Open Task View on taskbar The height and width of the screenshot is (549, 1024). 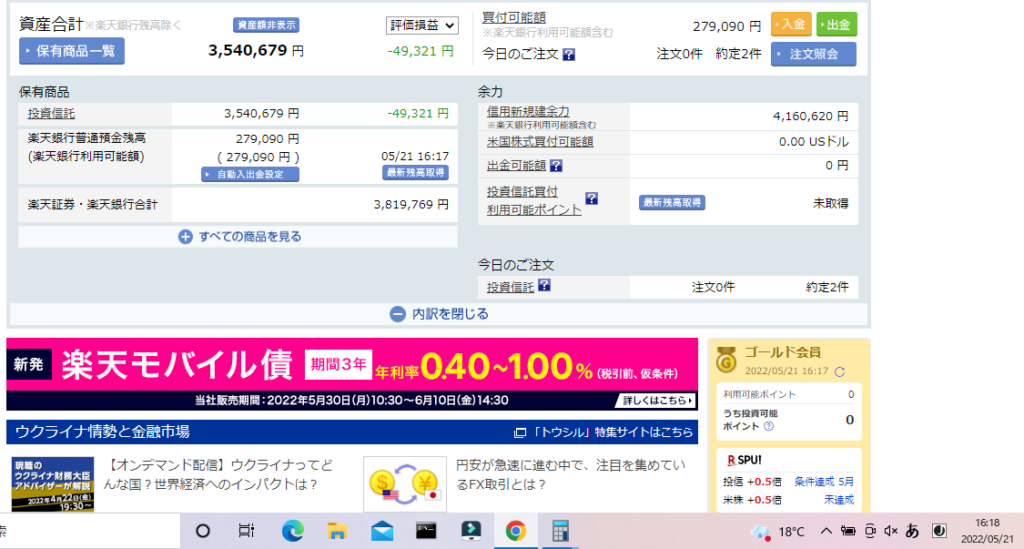pos(246,531)
